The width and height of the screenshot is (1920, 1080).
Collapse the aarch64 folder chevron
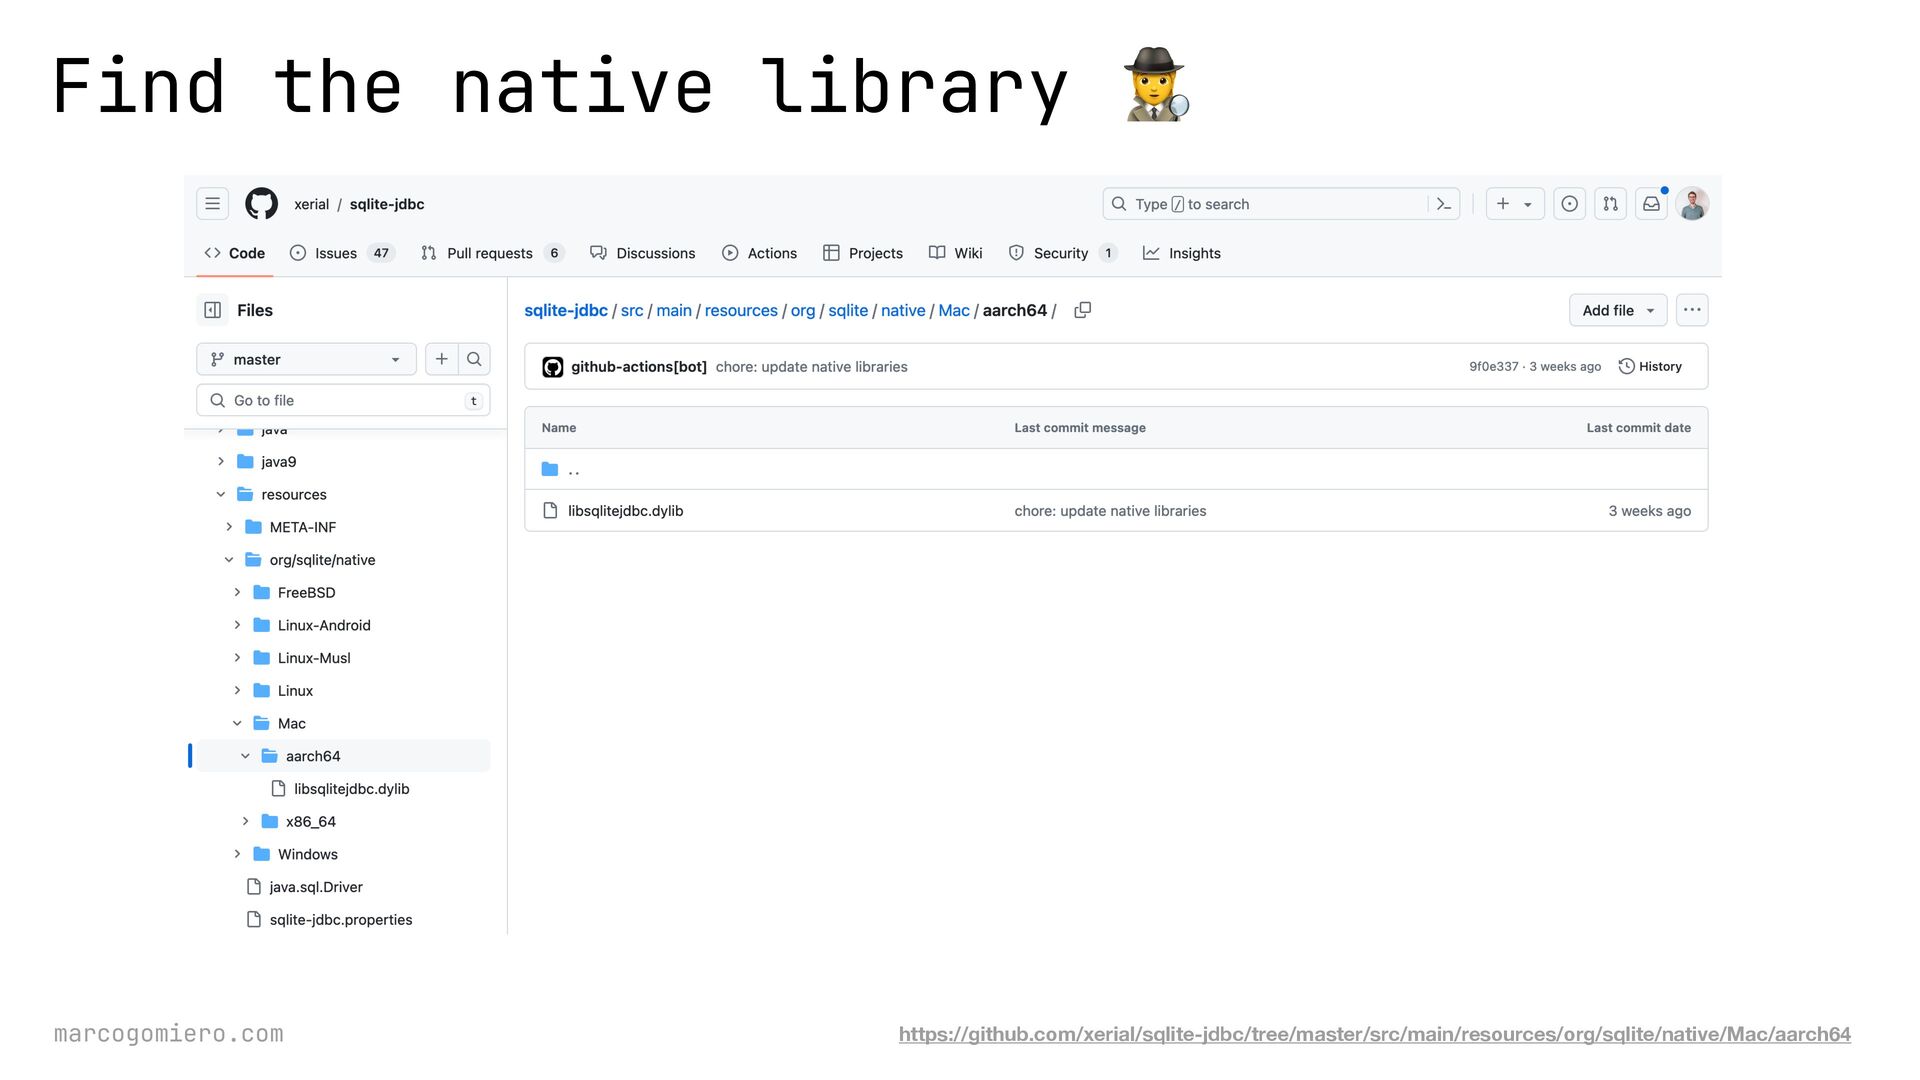point(245,756)
